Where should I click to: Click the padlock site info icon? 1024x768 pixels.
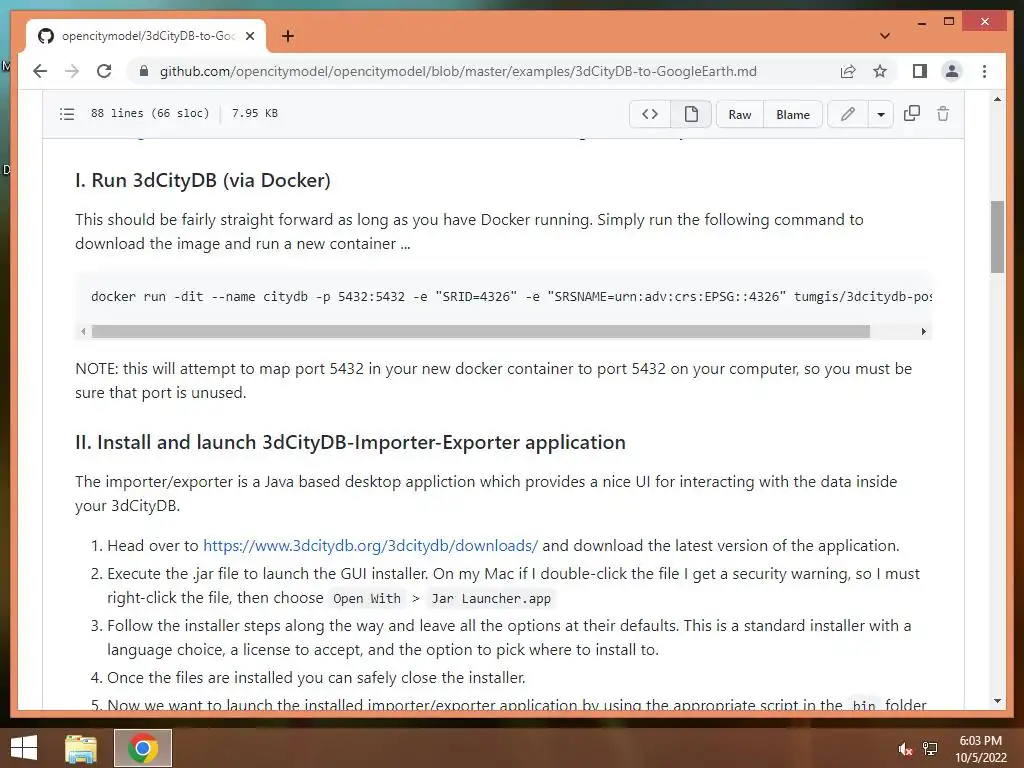(144, 71)
